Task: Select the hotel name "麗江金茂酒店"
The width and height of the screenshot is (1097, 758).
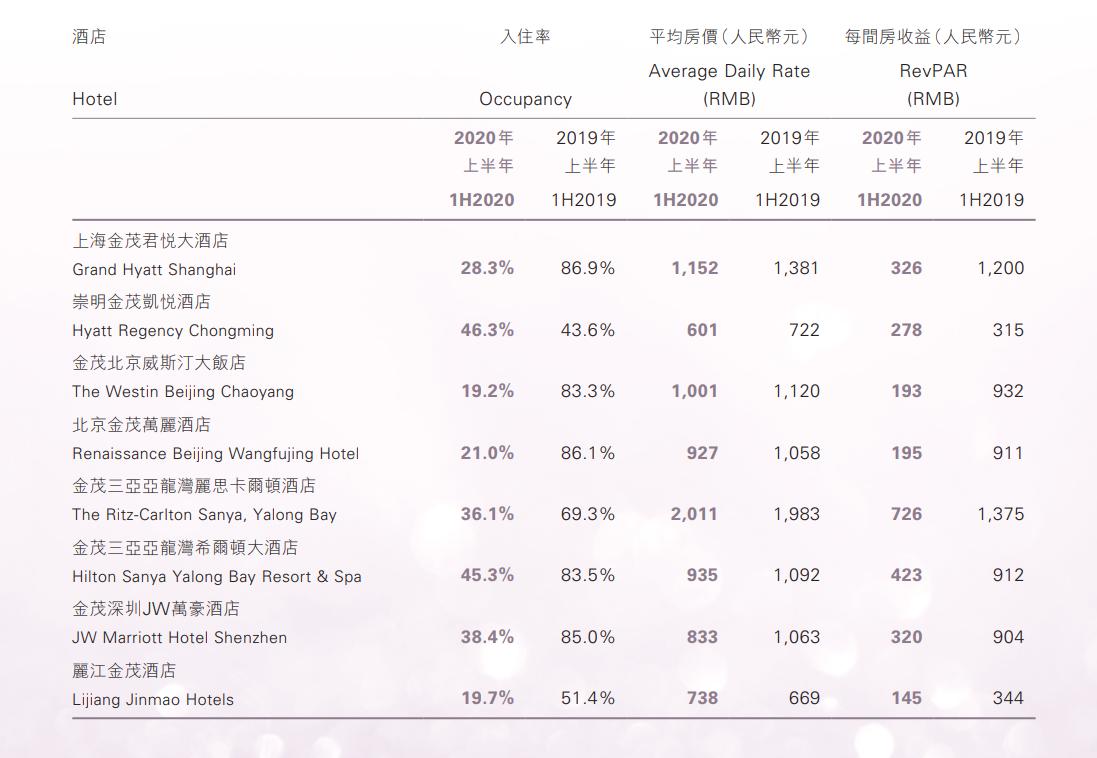Action: pos(124,671)
